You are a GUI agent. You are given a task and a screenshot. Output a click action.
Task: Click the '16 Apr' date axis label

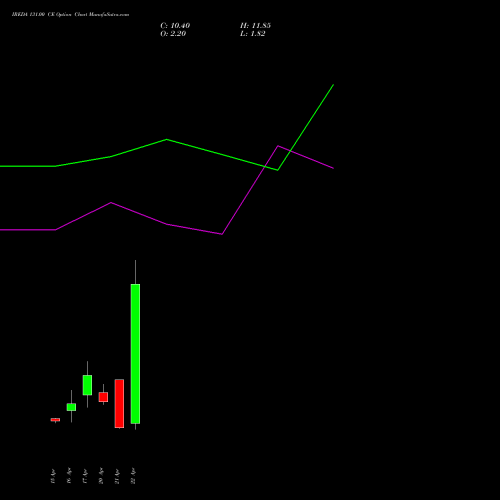pyautogui.click(x=69, y=476)
